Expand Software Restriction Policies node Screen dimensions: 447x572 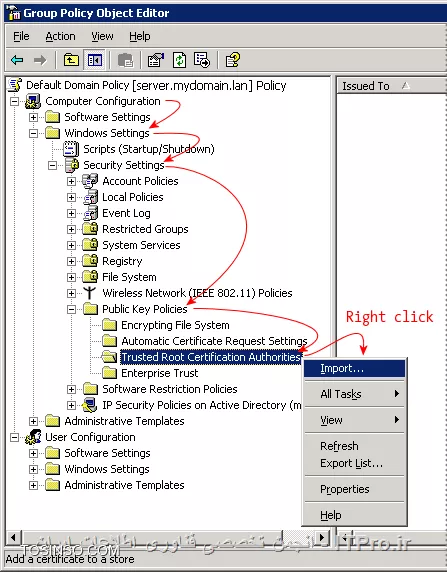pos(72,389)
